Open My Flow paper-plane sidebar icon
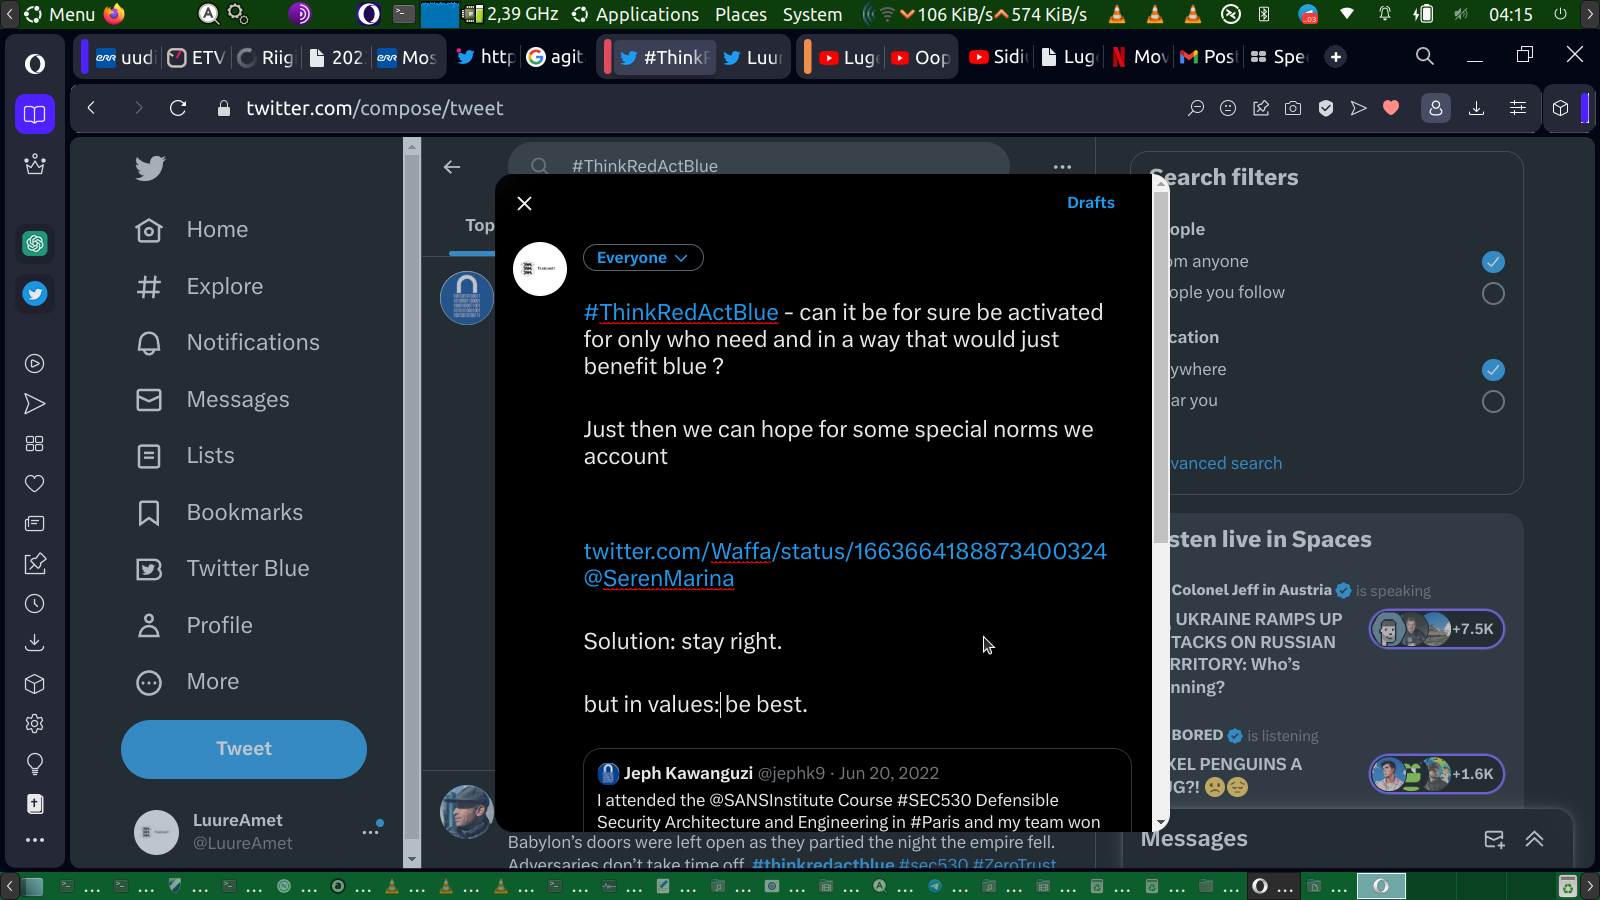The image size is (1600, 900). click(x=35, y=404)
